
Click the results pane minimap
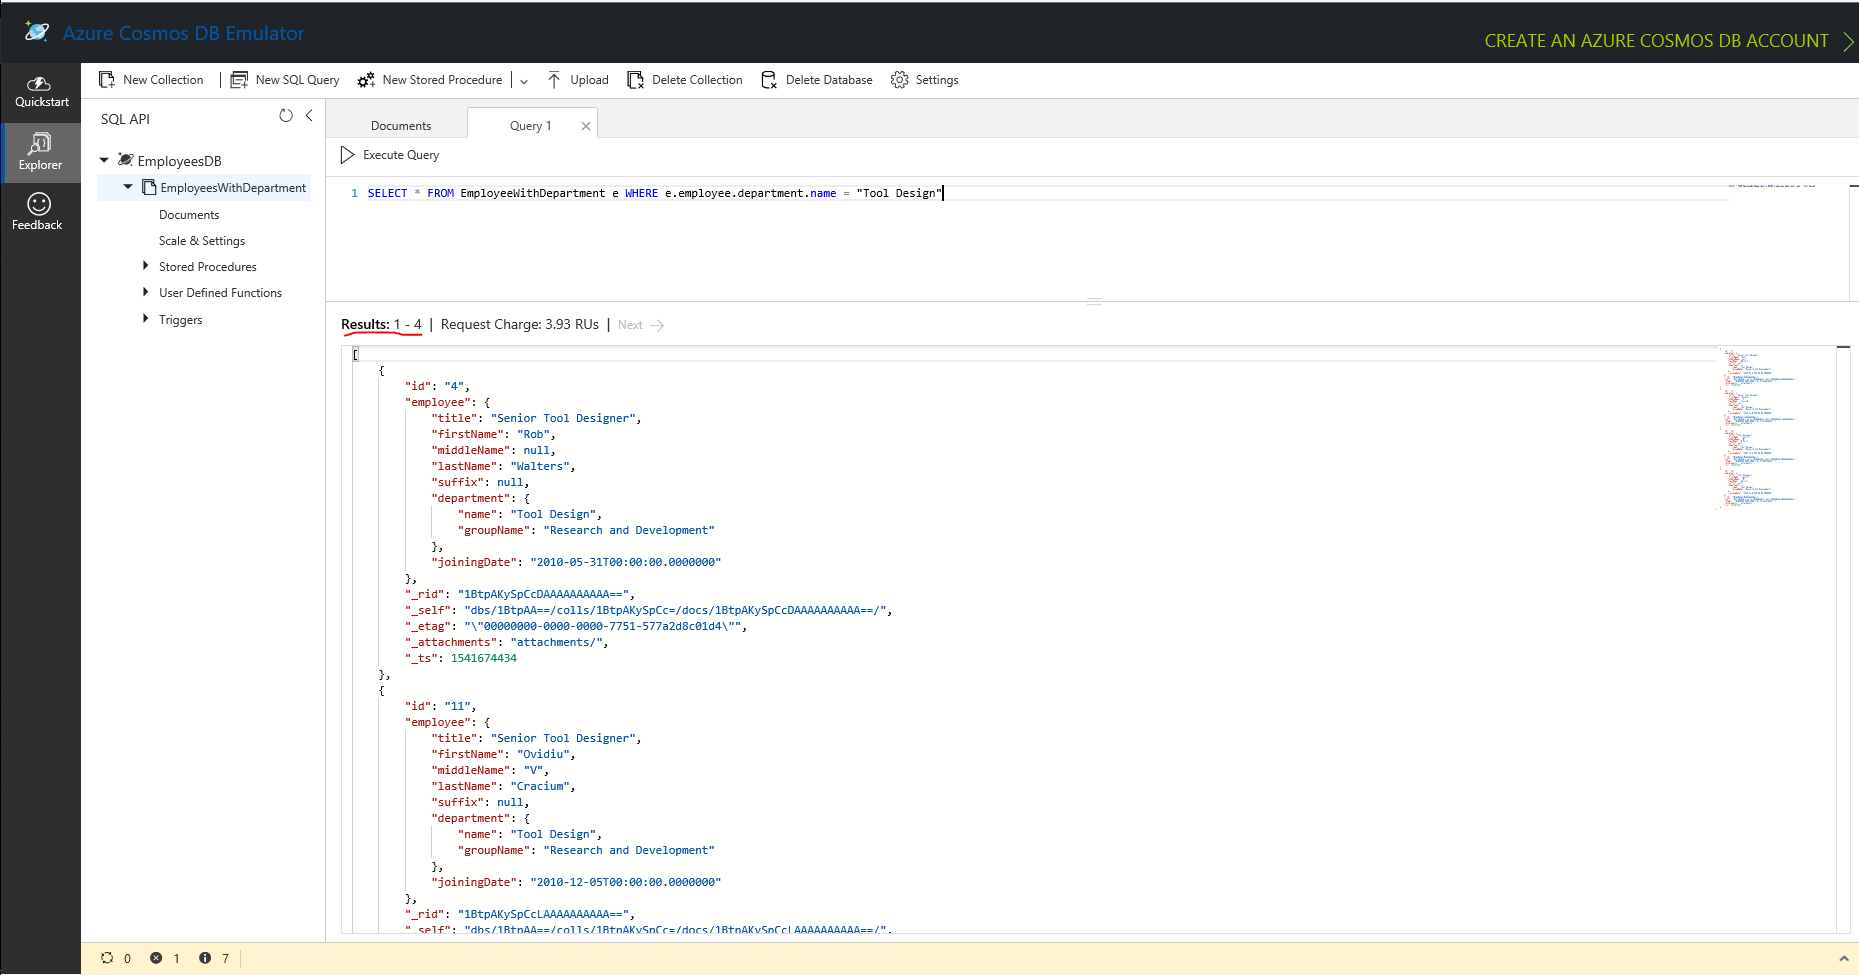(1760, 428)
